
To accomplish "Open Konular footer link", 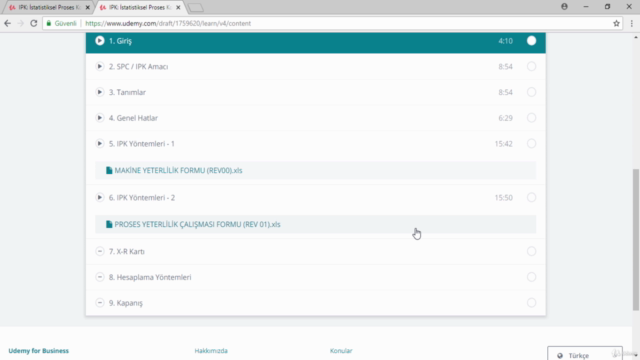I will click(x=341, y=351).
